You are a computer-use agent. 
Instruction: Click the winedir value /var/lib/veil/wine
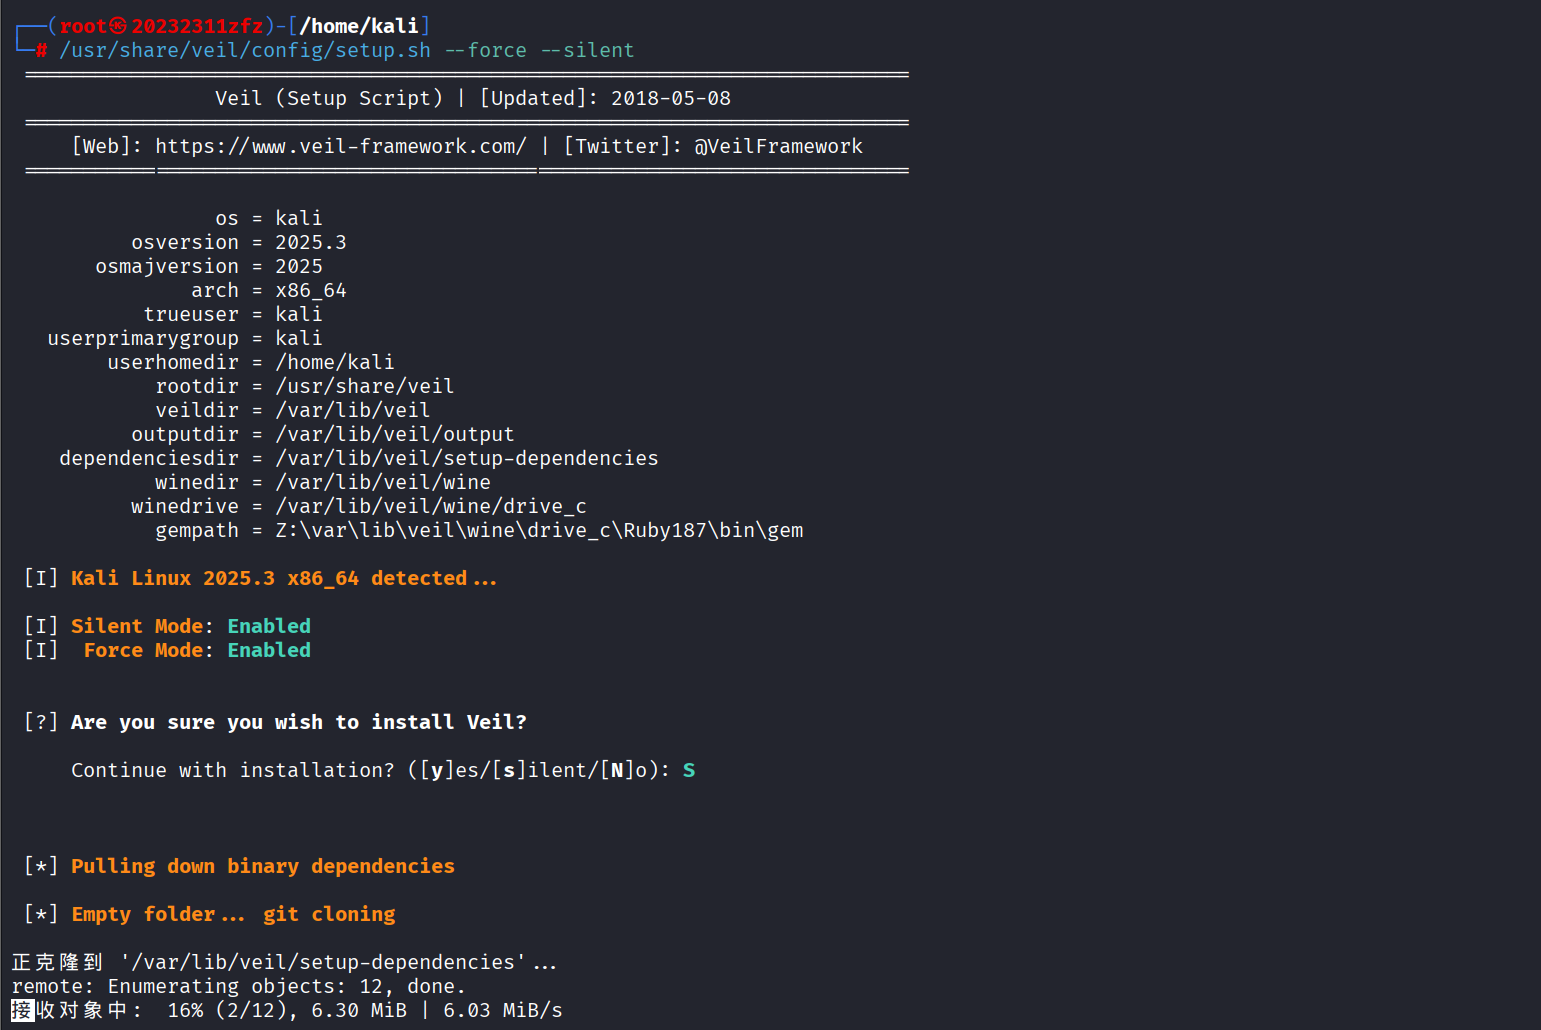pos(383,482)
